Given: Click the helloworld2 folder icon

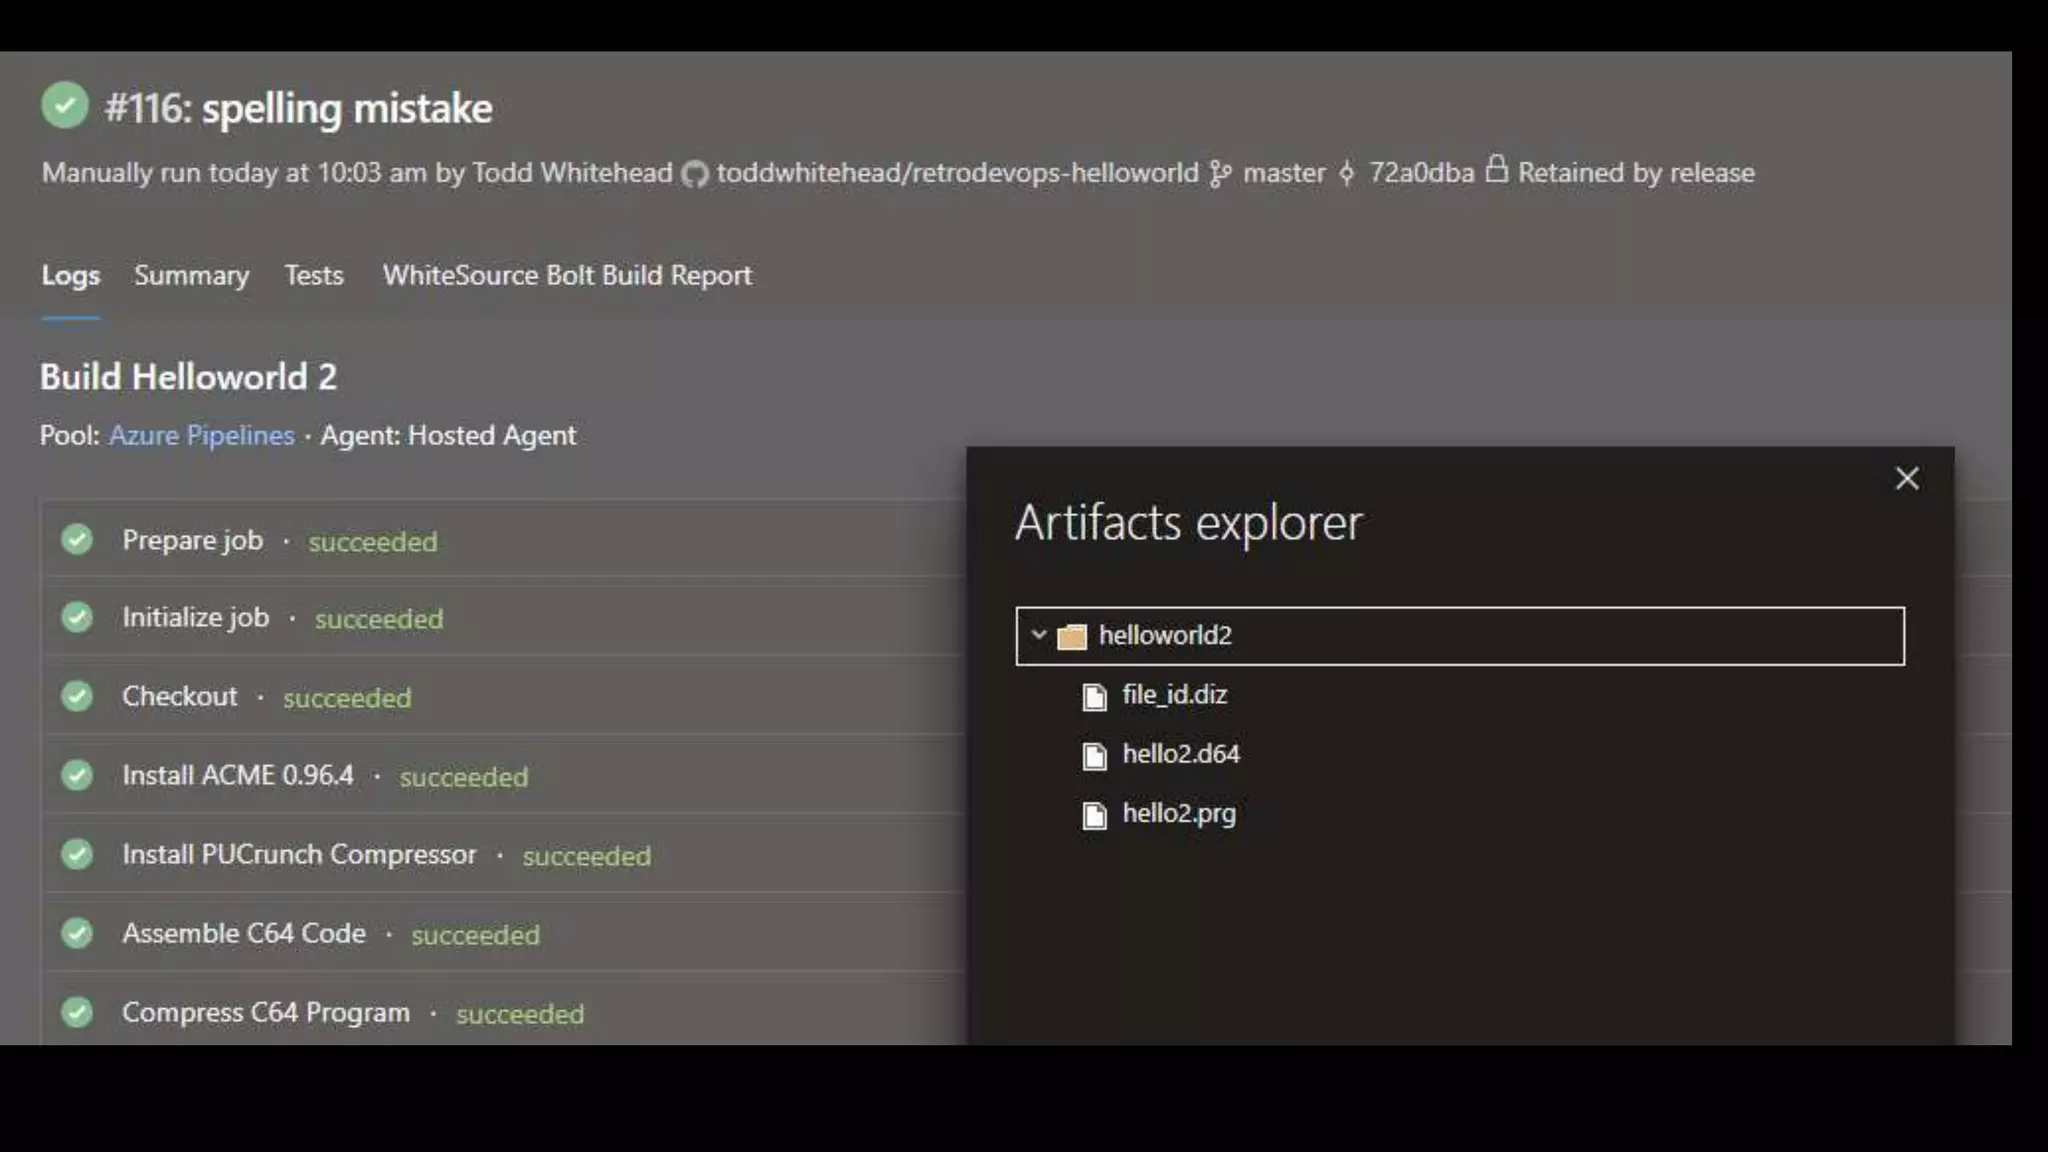Looking at the screenshot, I should pyautogui.click(x=1071, y=637).
